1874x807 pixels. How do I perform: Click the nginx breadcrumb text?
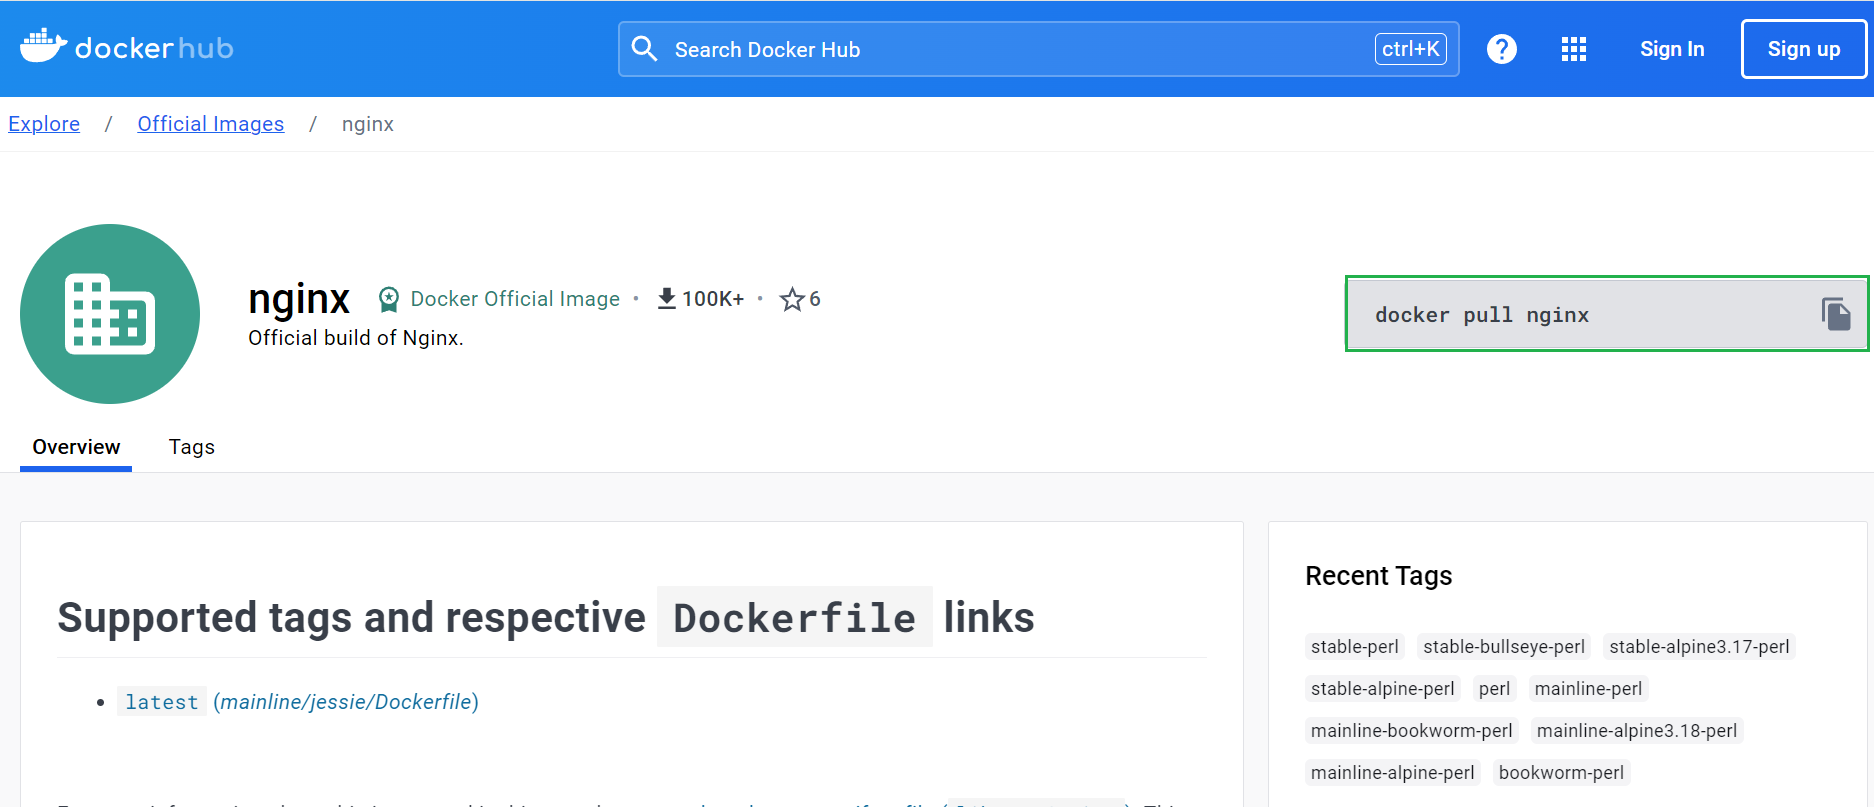(x=368, y=124)
